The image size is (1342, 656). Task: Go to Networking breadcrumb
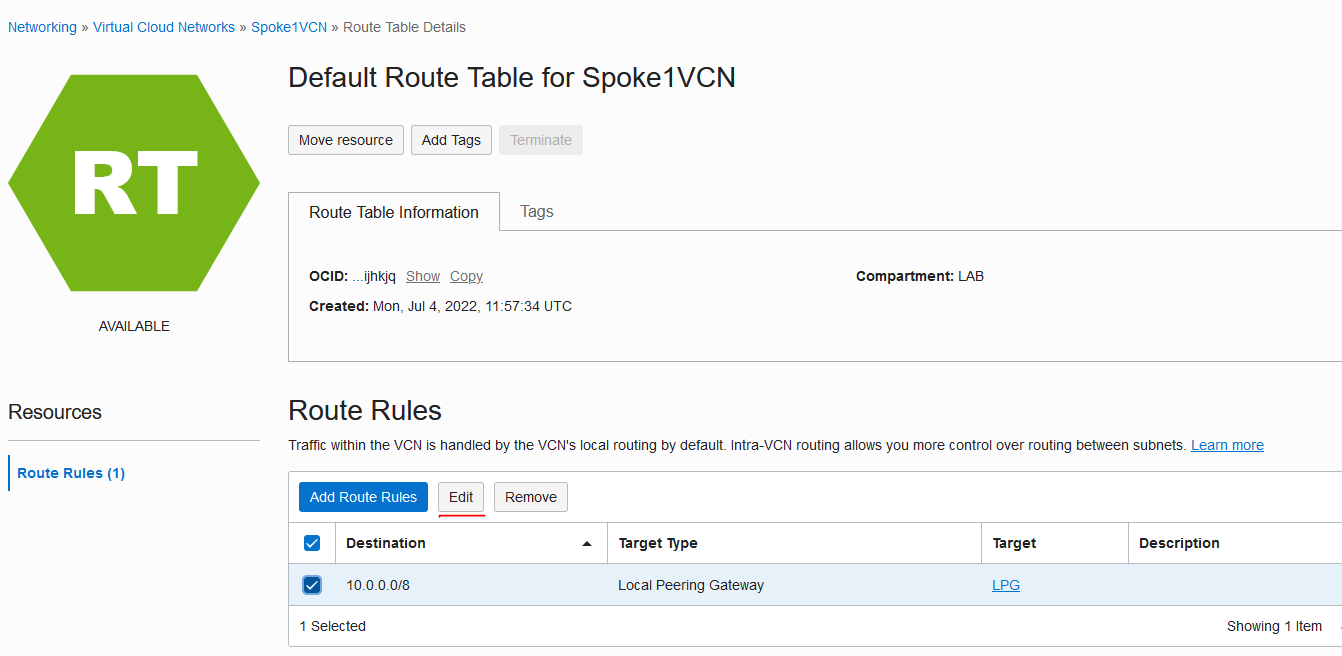(42, 27)
